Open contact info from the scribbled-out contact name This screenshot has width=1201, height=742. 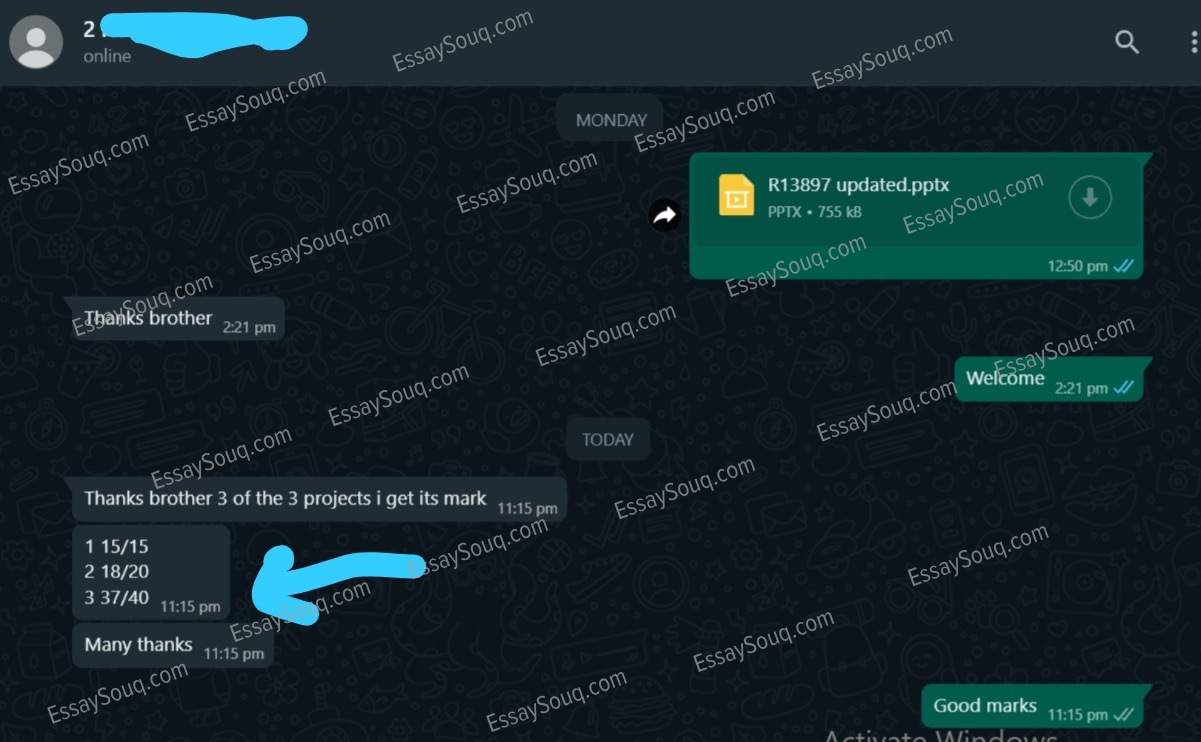click(x=195, y=30)
